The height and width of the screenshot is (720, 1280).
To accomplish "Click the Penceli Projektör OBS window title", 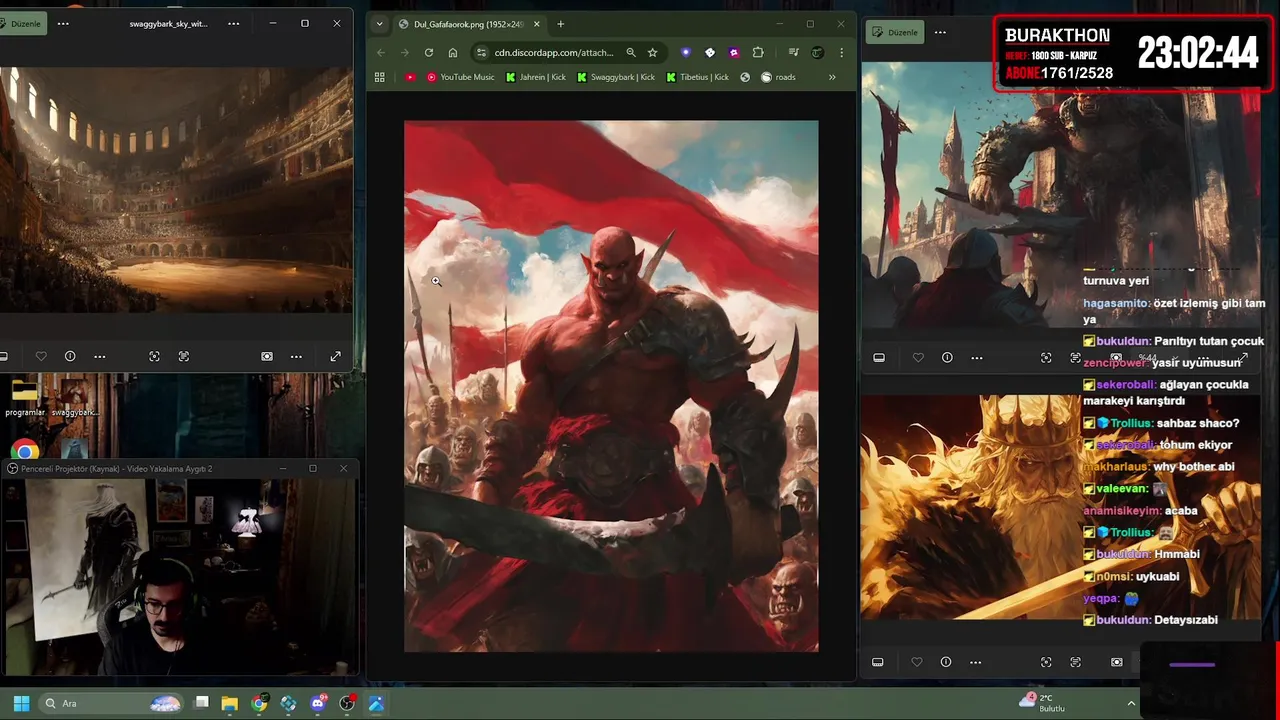I will click(x=117, y=468).
